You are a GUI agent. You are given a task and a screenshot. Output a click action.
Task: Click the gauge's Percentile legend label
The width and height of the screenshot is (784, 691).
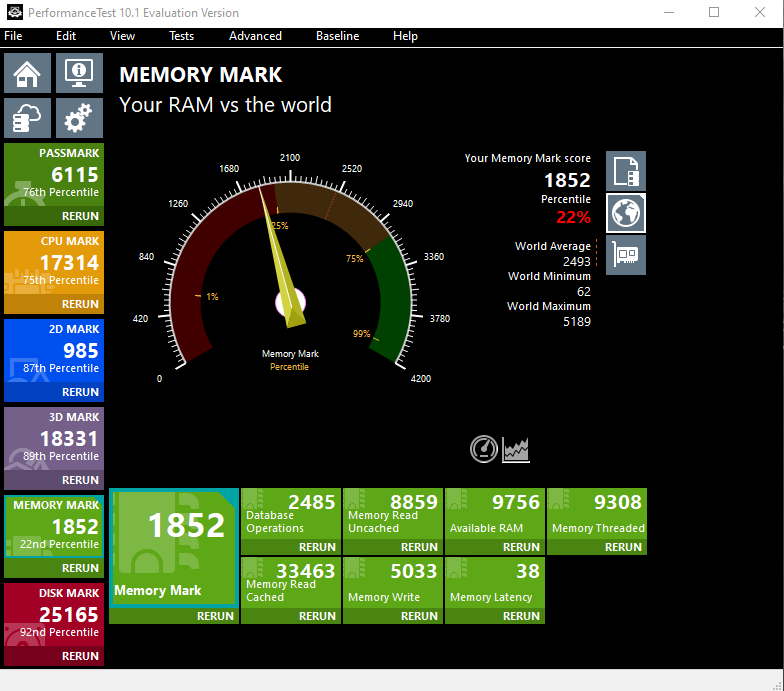tap(290, 367)
